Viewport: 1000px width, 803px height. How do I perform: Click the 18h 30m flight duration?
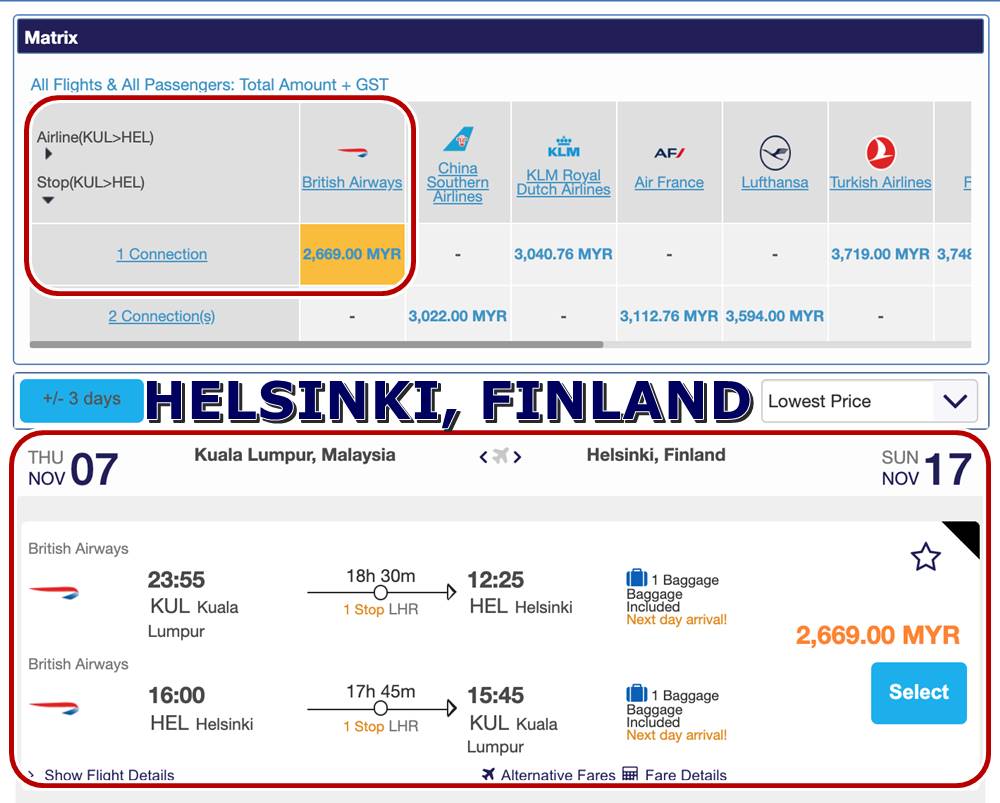(381, 576)
